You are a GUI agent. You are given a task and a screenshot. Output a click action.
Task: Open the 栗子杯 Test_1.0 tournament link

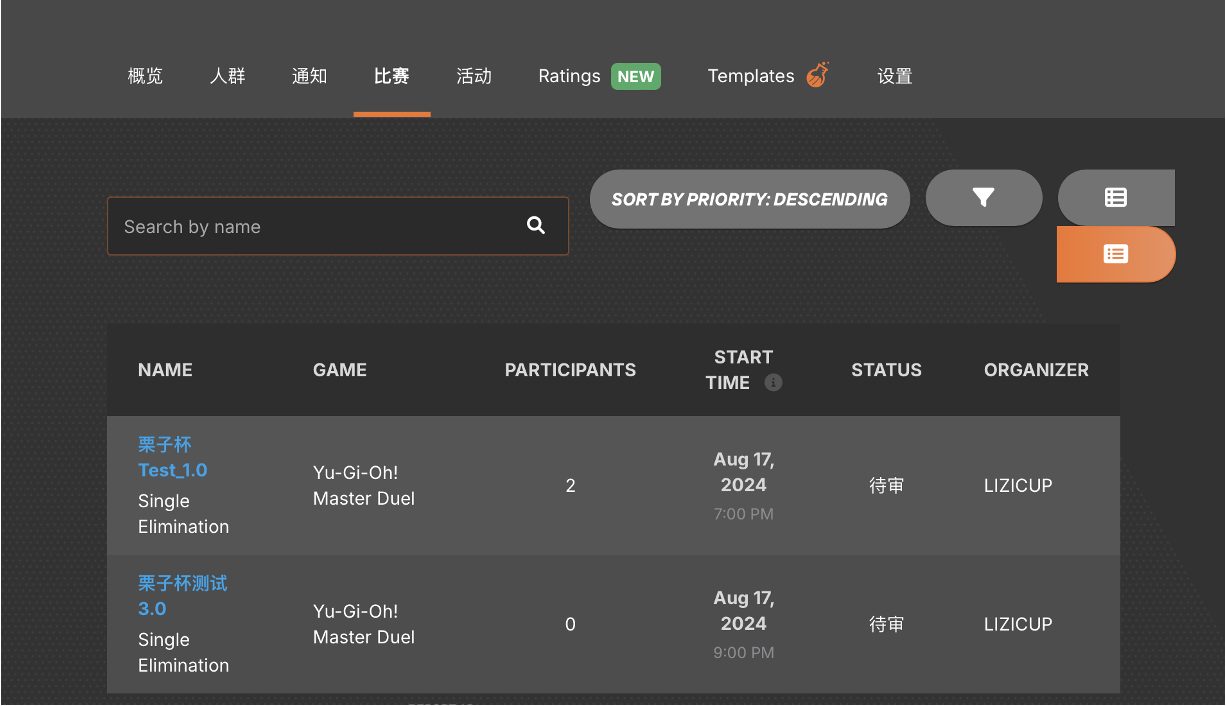[x=172, y=457]
